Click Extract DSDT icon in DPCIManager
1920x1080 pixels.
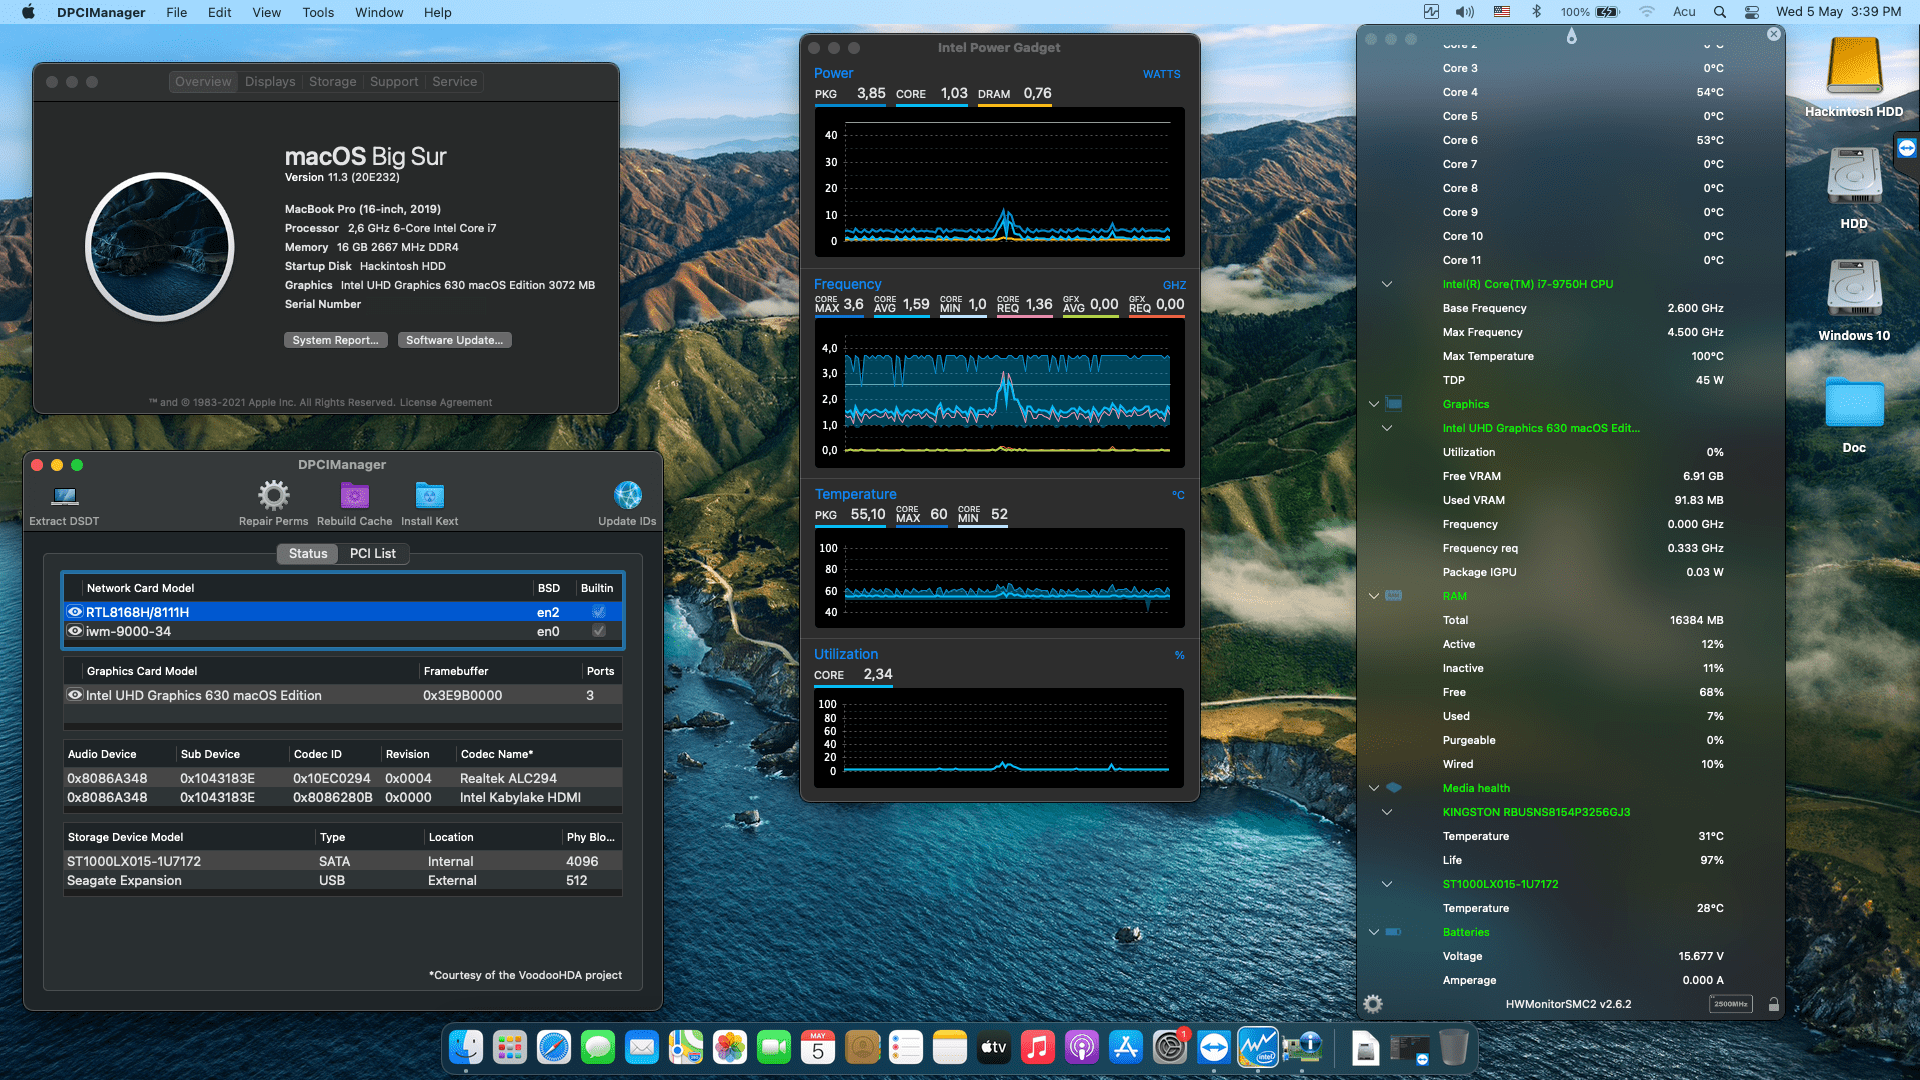(65, 496)
